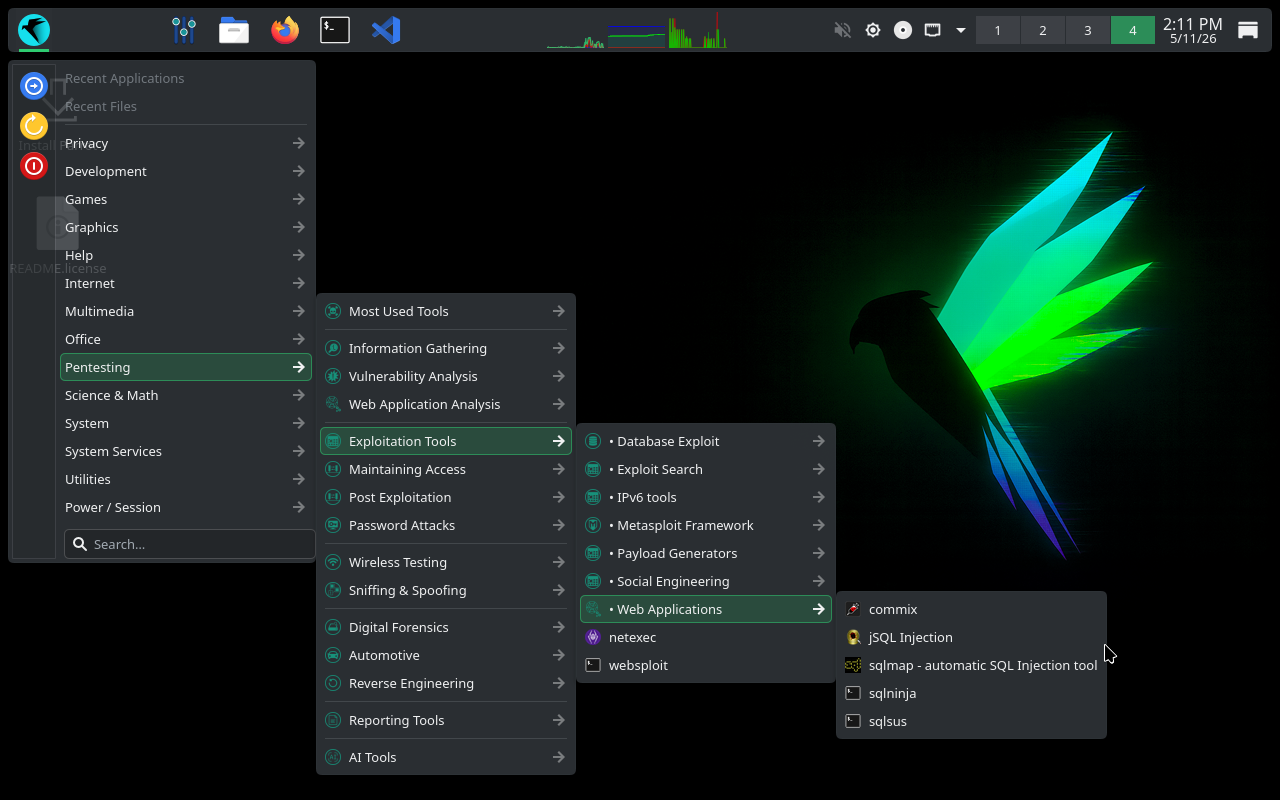The width and height of the screenshot is (1280, 800).
Task: Launch commix from Web Applications
Action: tap(971, 609)
